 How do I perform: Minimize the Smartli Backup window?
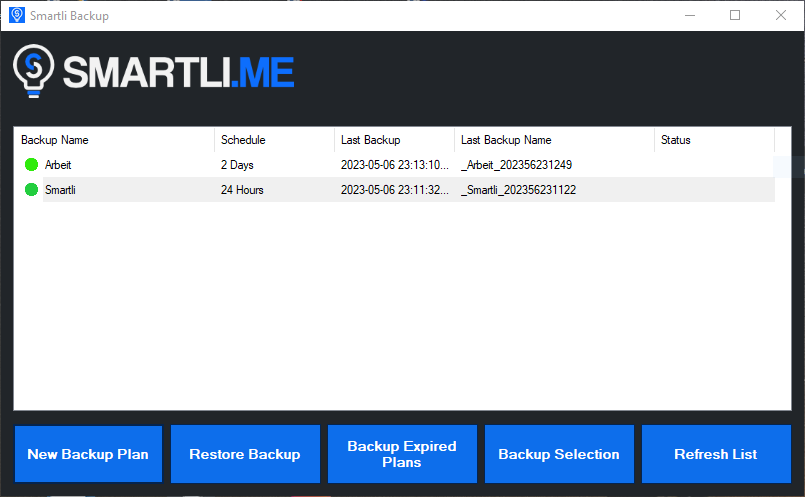coord(689,16)
